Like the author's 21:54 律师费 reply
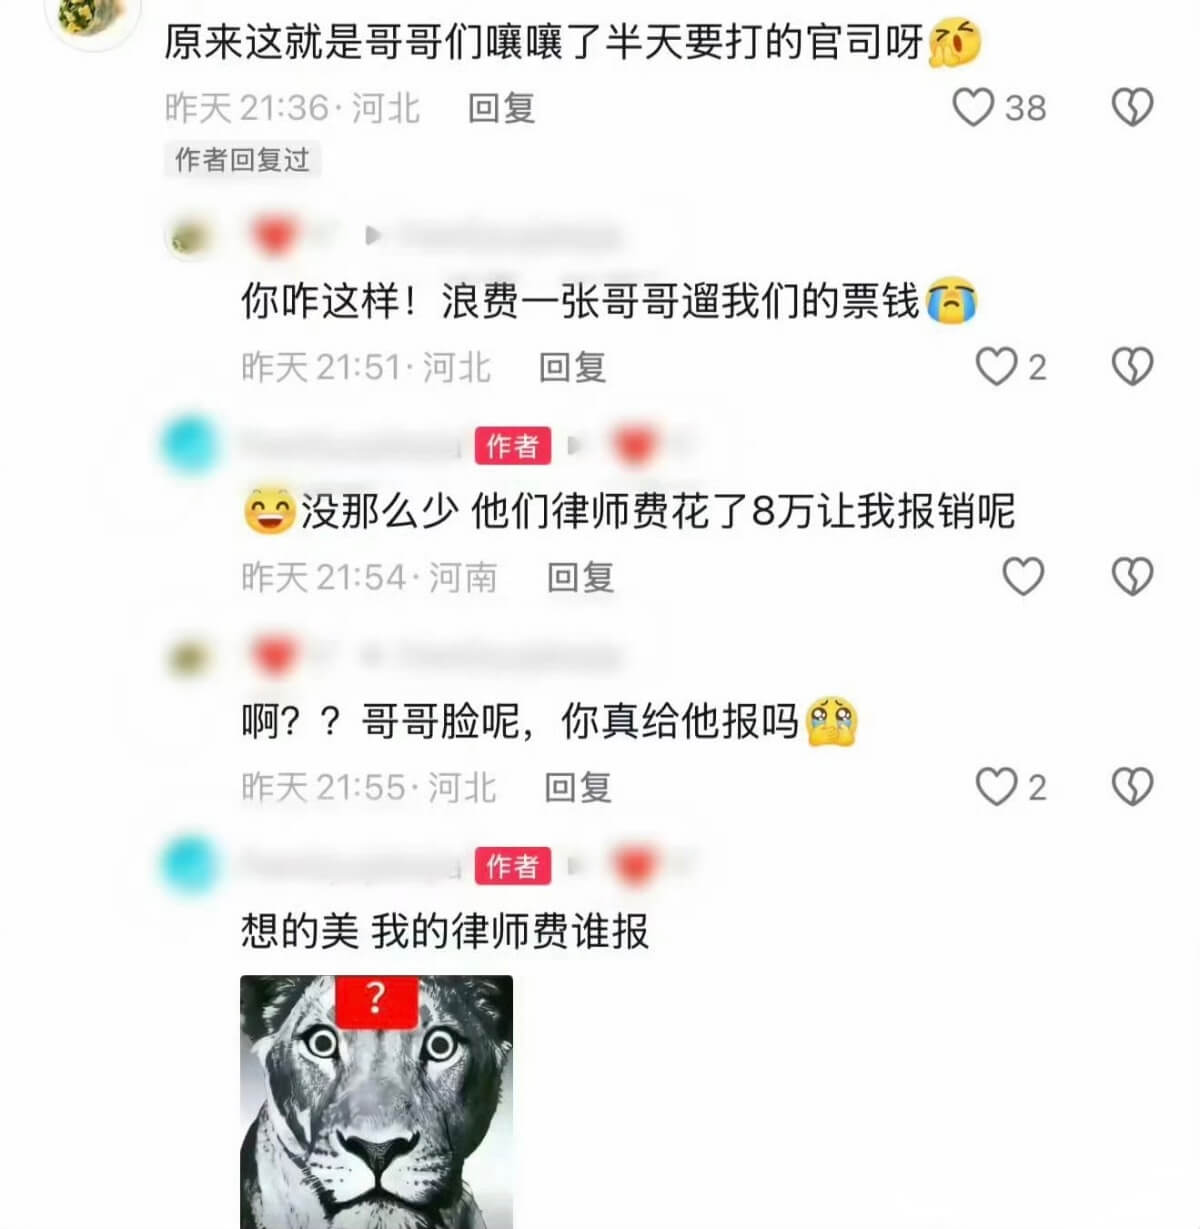Image resolution: width=1200 pixels, height=1229 pixels. (x=1023, y=577)
